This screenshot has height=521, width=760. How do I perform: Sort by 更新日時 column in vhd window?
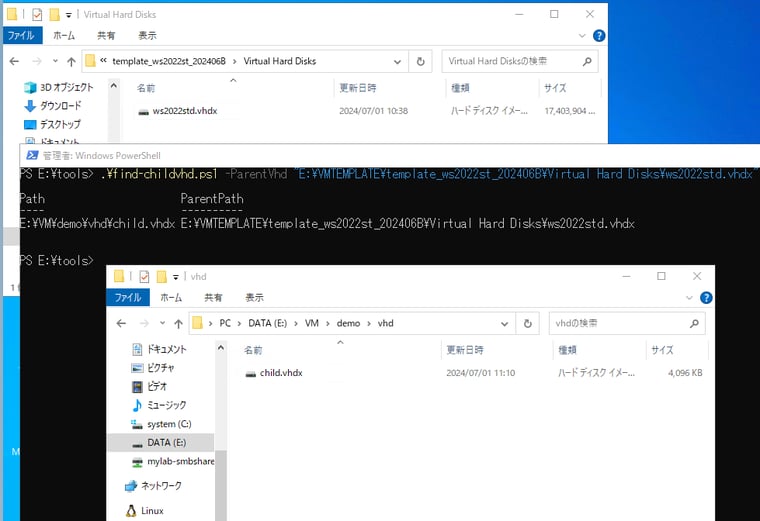[x=465, y=350]
